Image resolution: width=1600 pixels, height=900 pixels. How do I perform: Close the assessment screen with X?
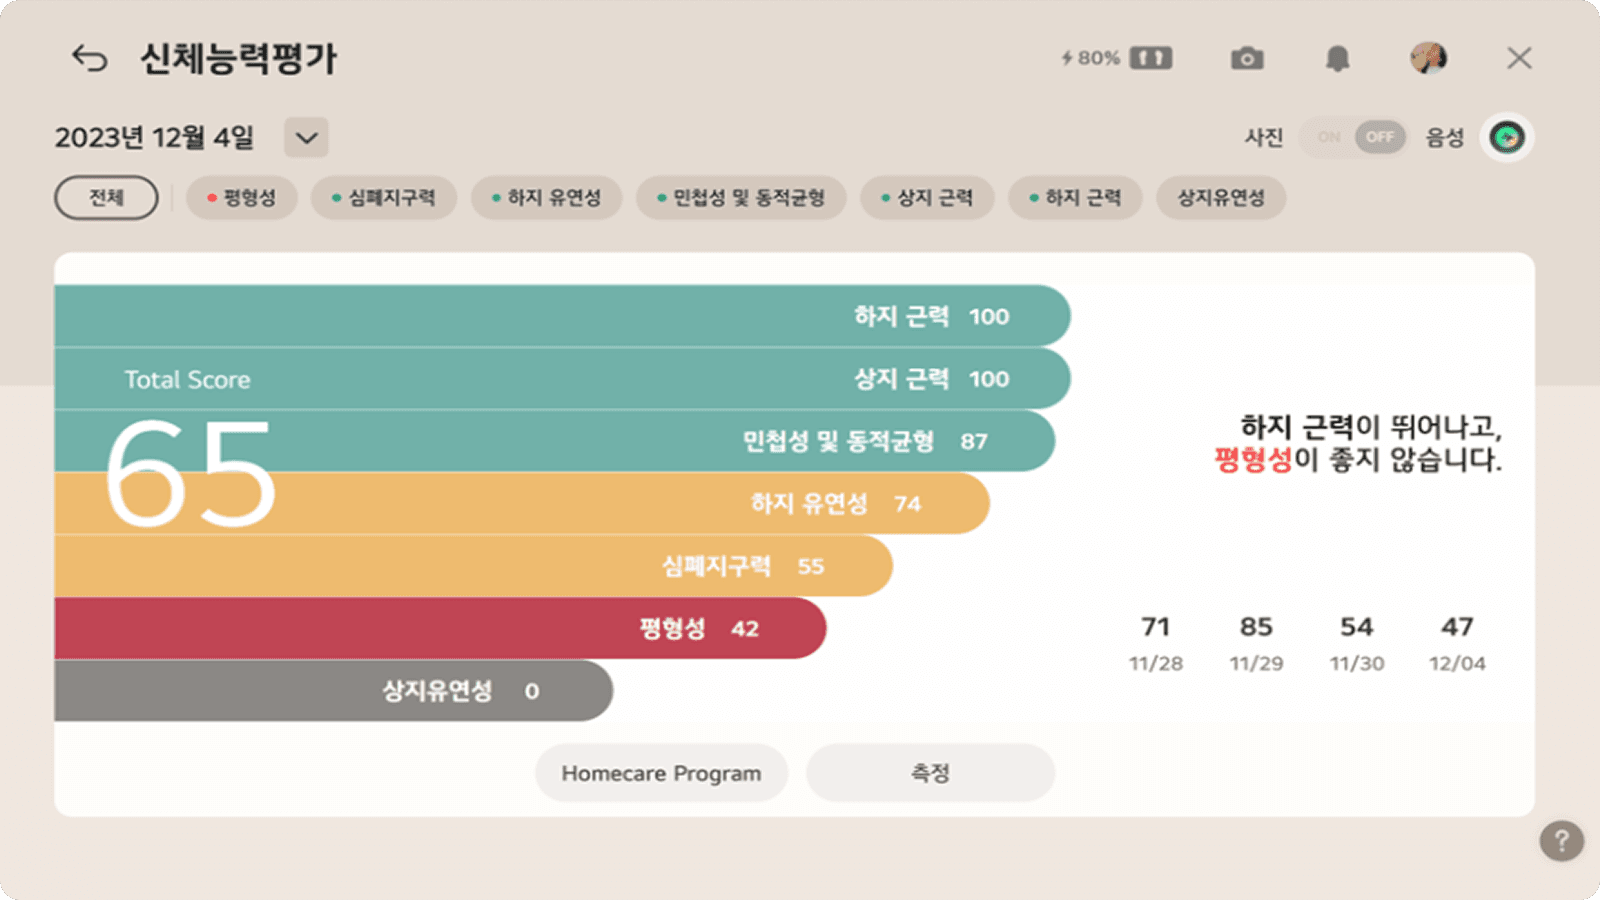pos(1519,59)
